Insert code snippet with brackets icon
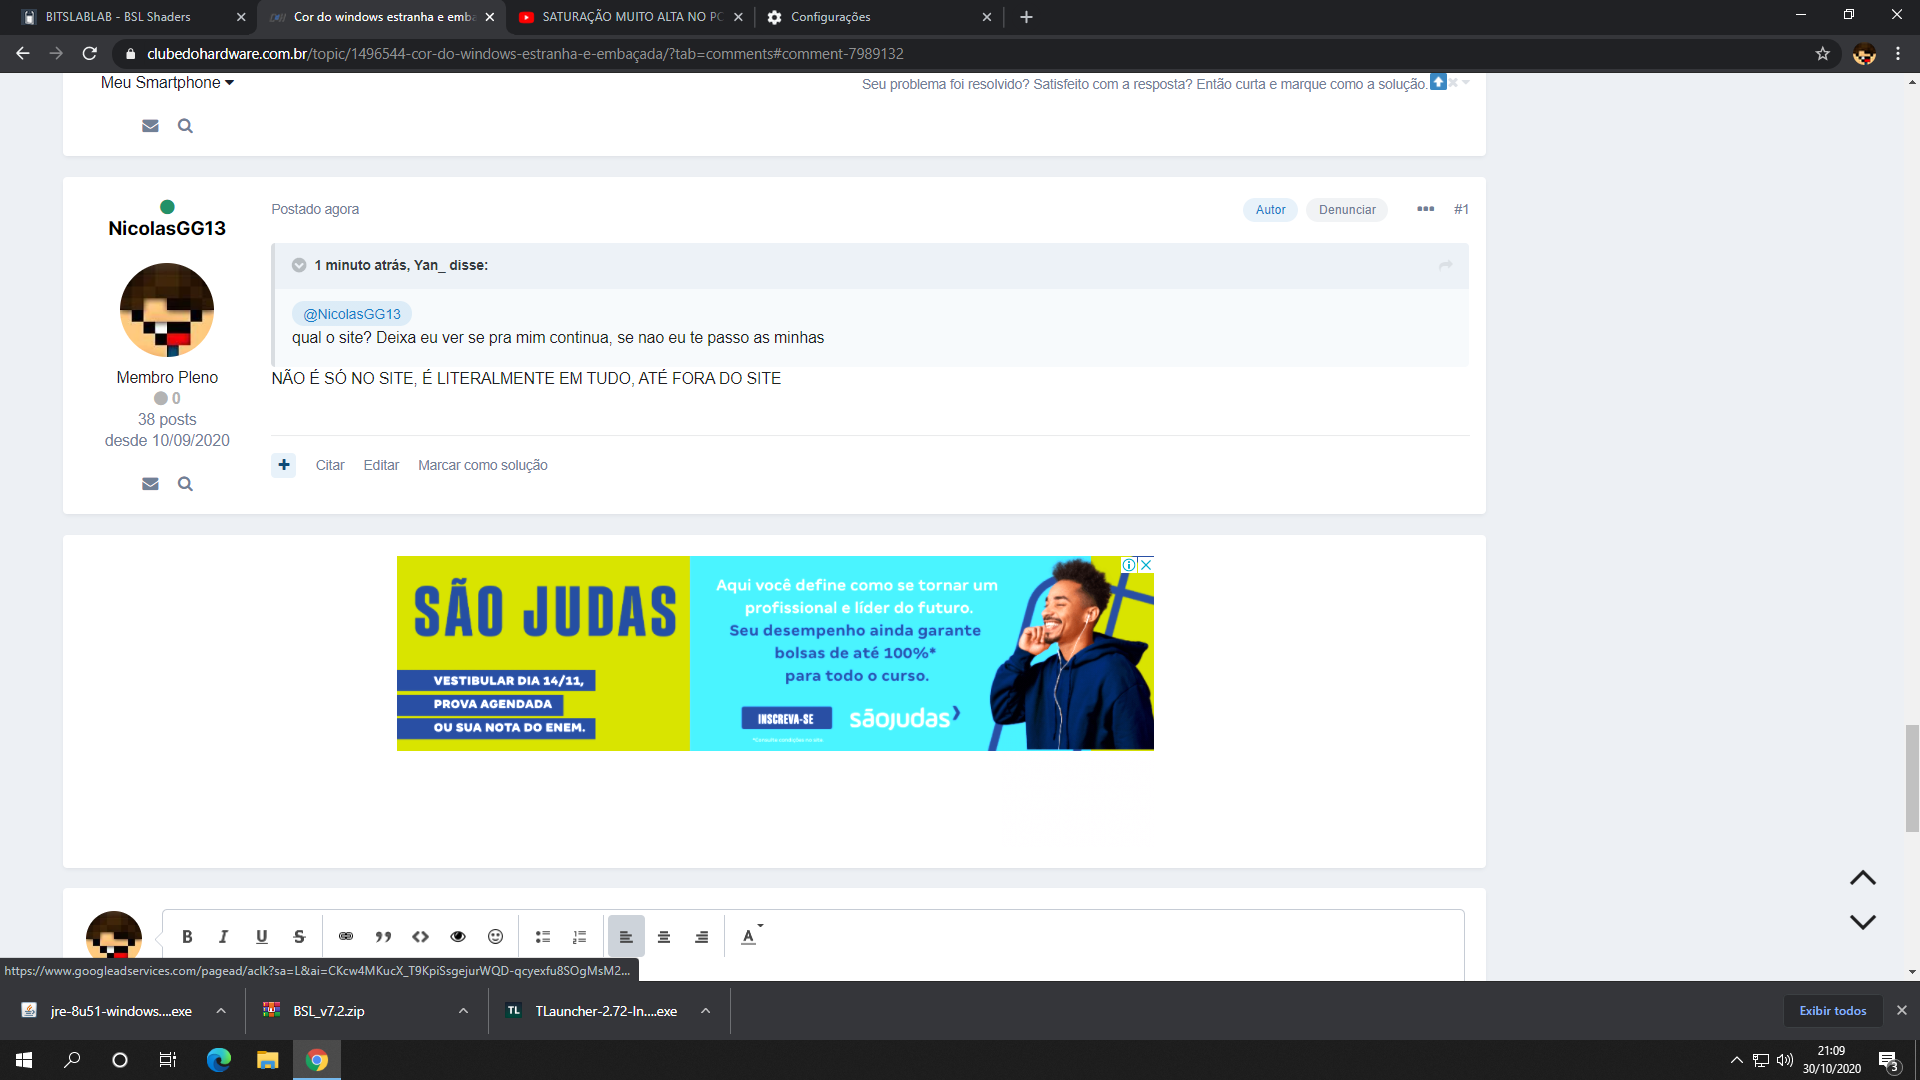The height and width of the screenshot is (1080, 1920). [421, 937]
